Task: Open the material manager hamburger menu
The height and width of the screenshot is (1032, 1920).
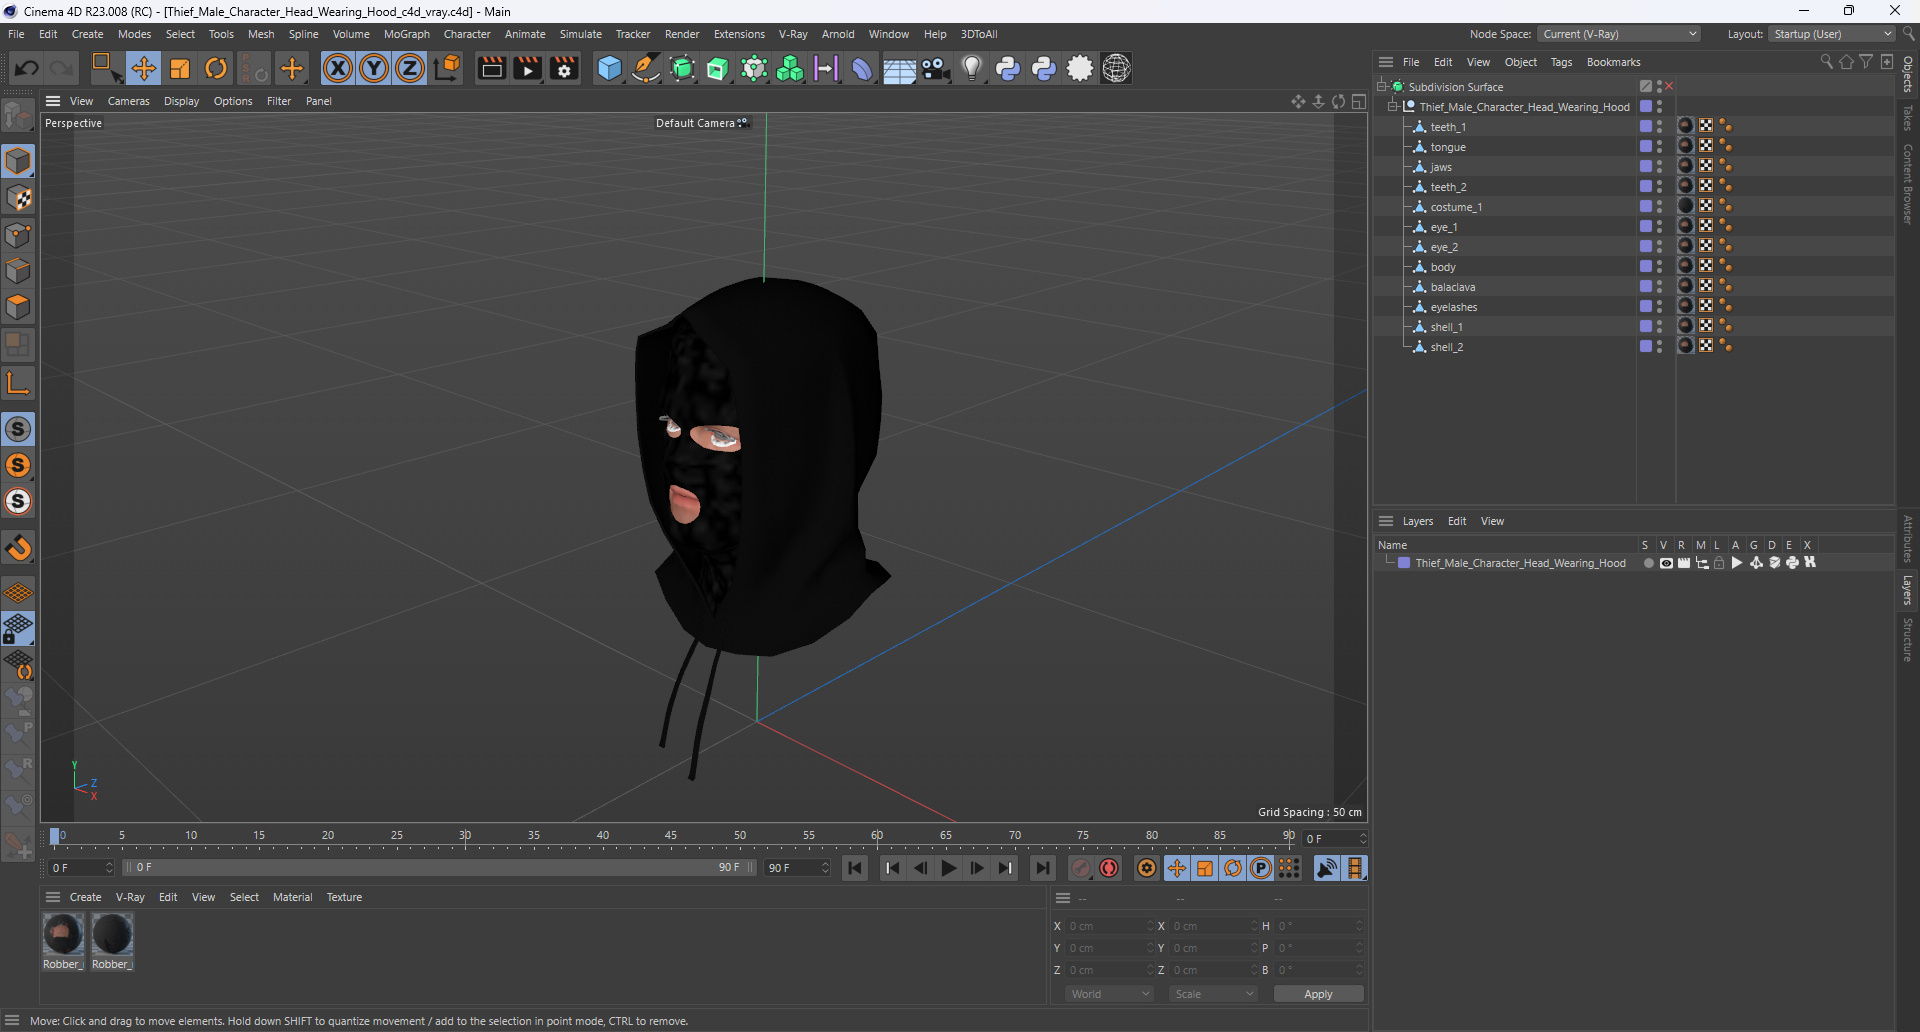Action: click(53, 897)
